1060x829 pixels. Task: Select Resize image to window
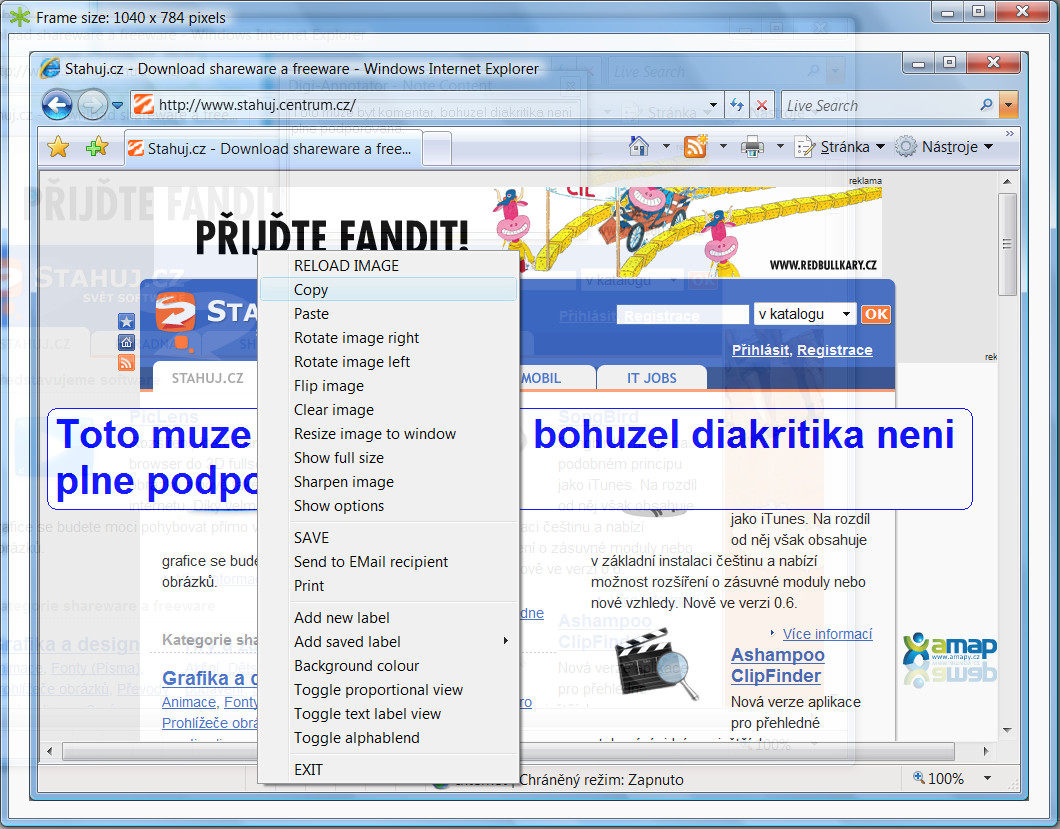pyautogui.click(x=388, y=433)
